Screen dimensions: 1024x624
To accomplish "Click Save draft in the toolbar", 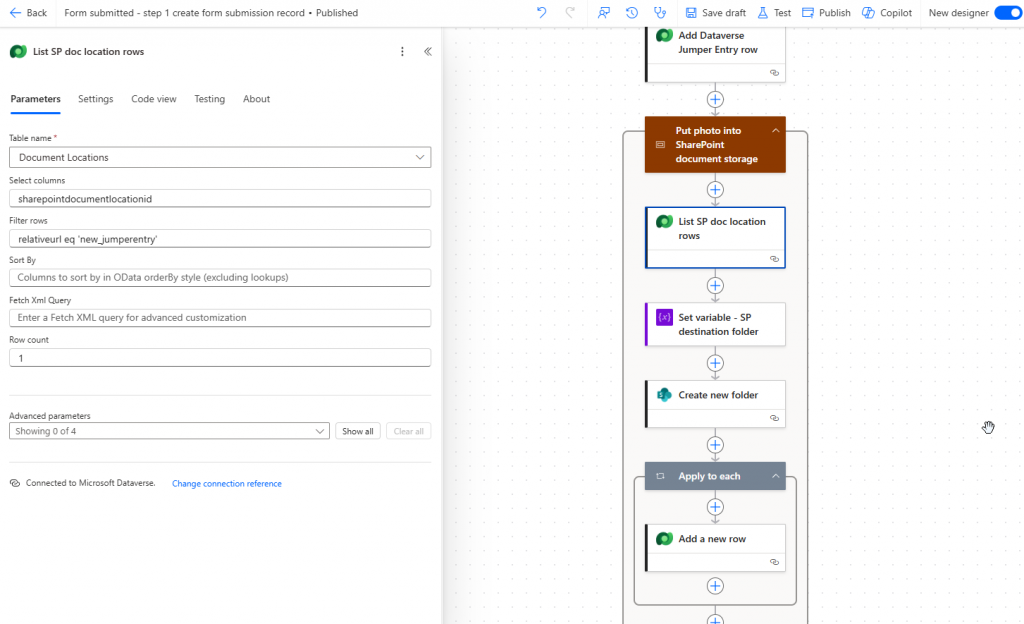I will [x=715, y=13].
